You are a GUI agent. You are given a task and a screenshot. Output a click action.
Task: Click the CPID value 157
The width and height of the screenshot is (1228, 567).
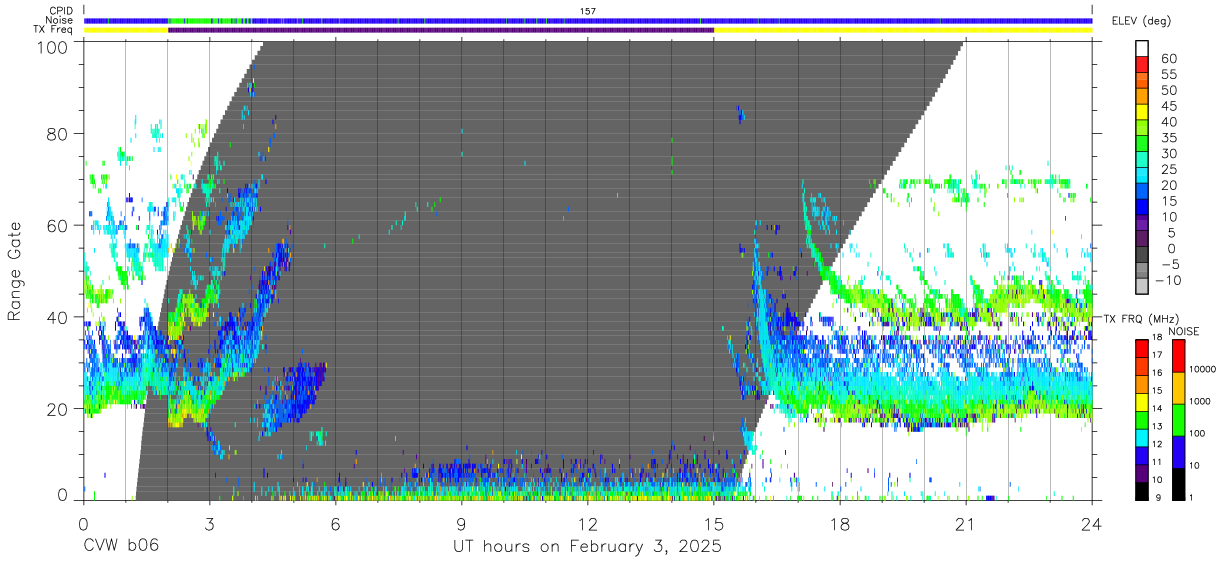[588, 11]
